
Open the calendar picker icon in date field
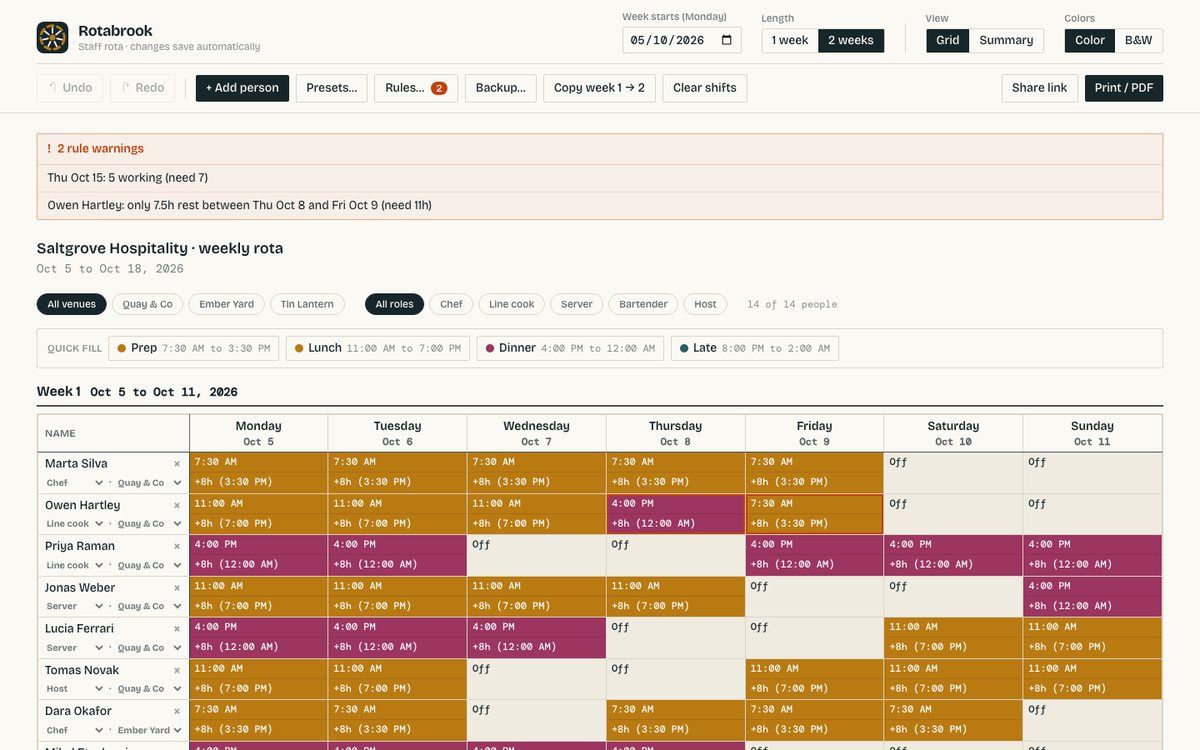tap(727, 40)
